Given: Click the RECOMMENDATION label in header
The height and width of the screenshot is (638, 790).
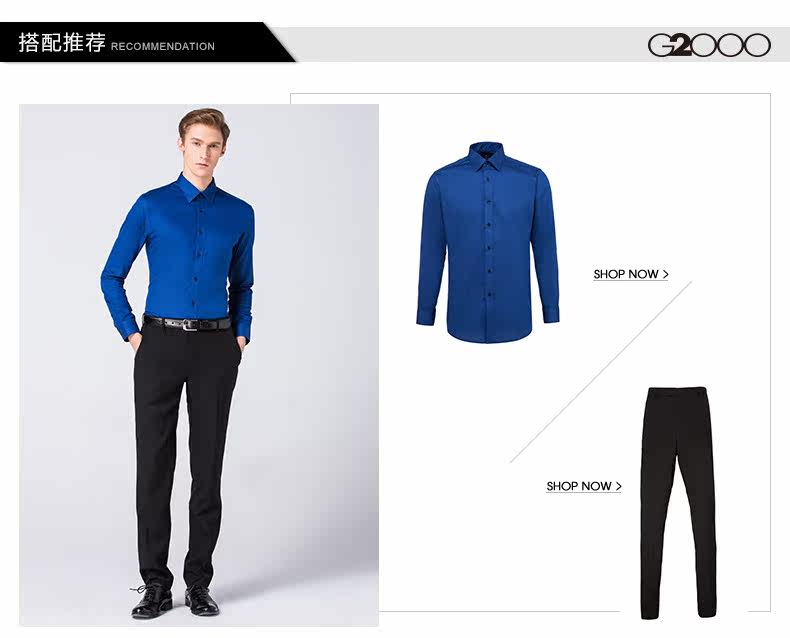Looking at the screenshot, I should 163,46.
